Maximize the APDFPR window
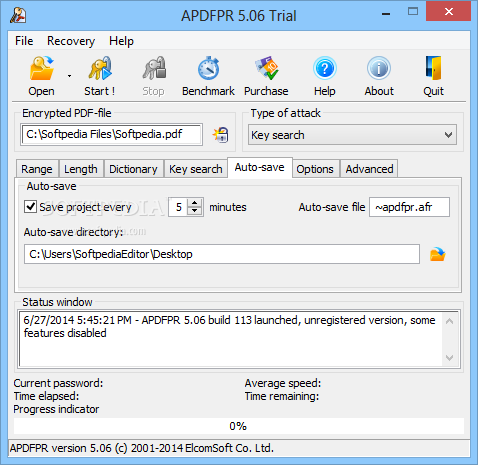 (x=413, y=12)
